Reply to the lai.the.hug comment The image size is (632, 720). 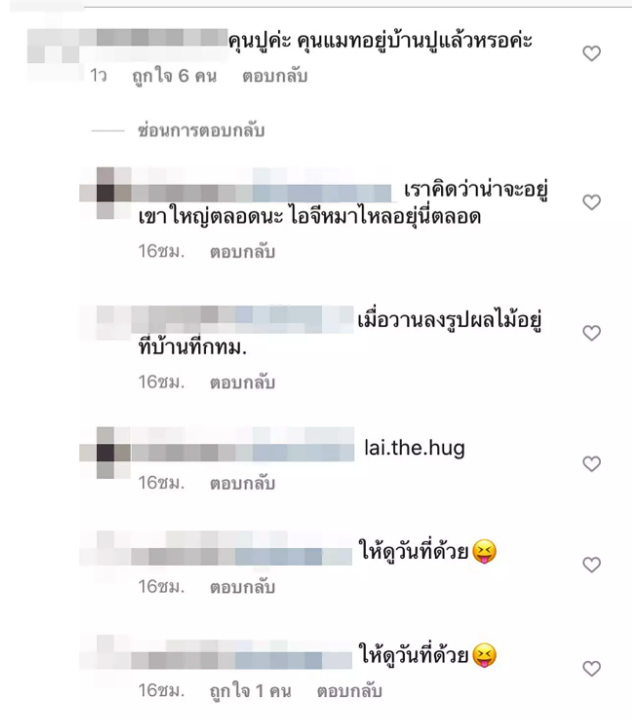[x=243, y=483]
